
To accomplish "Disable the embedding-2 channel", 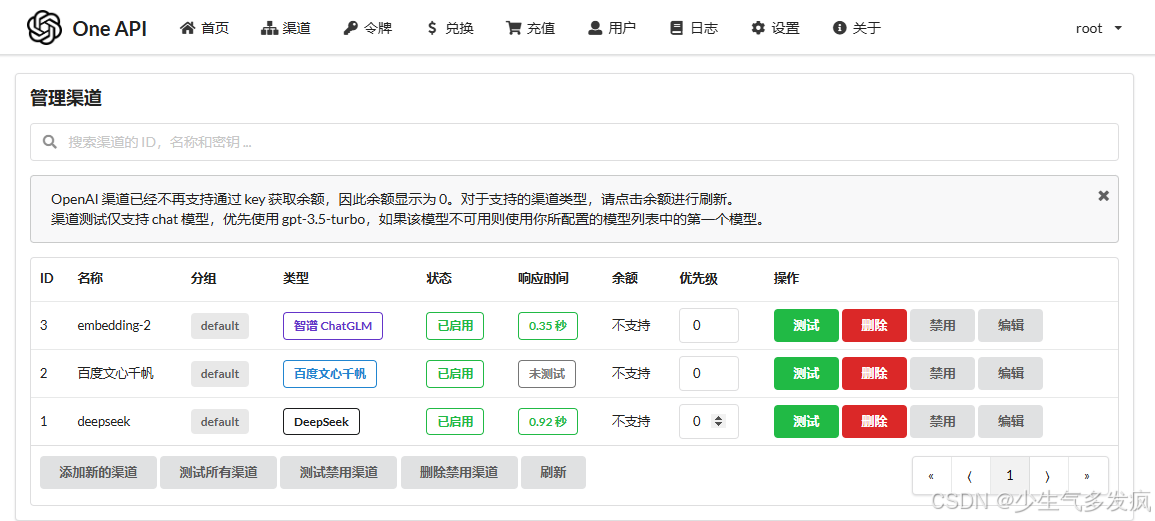I will click(x=942, y=326).
